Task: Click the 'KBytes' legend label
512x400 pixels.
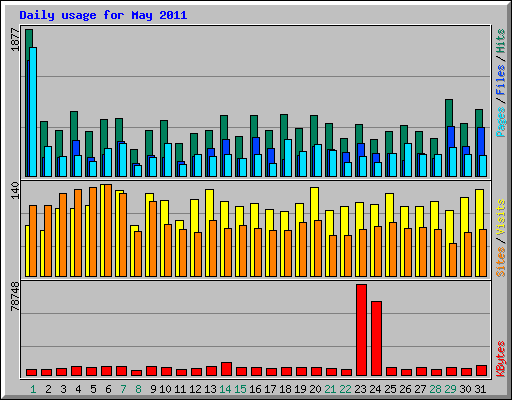Action: tap(501, 359)
